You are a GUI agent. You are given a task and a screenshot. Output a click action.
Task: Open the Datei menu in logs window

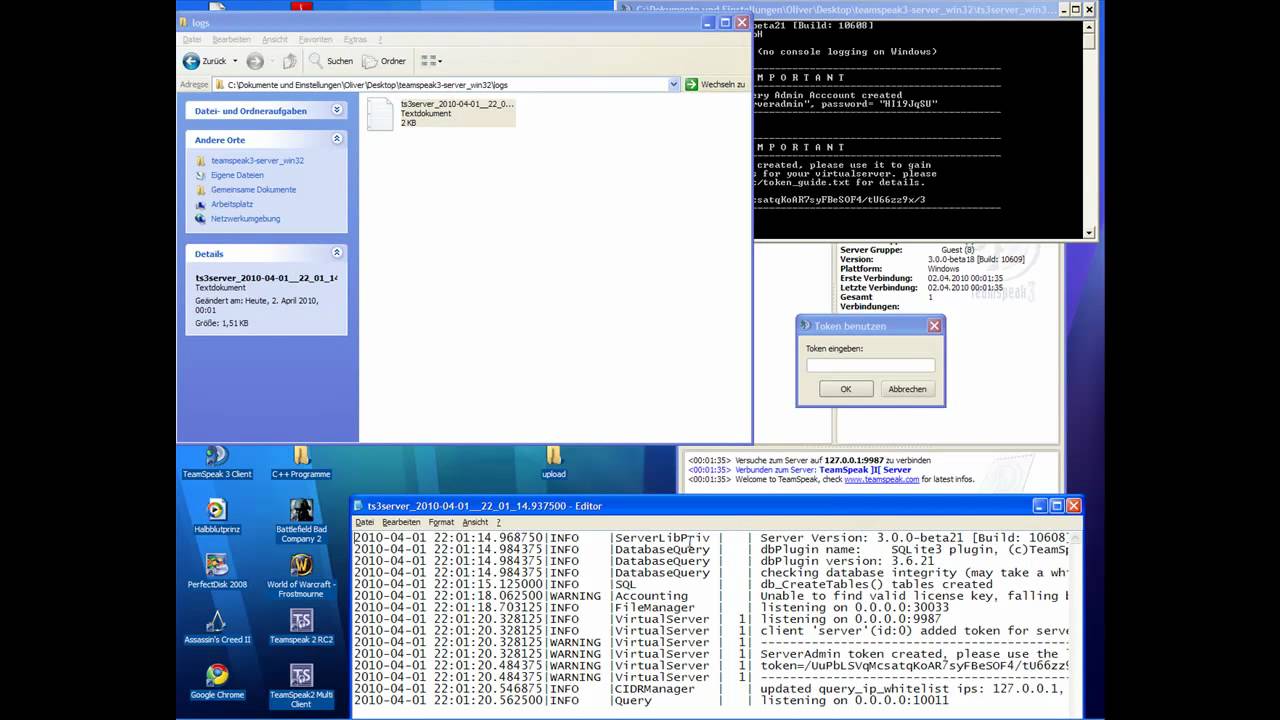pos(191,40)
